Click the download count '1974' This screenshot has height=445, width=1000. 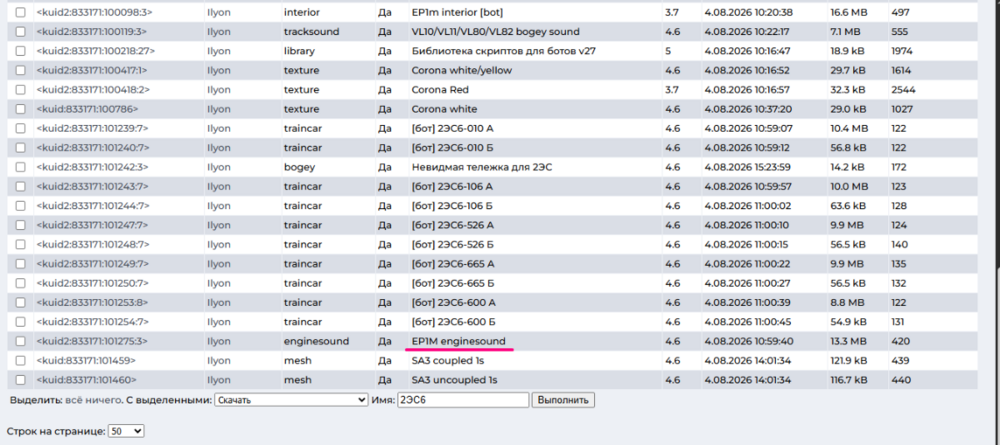(x=902, y=51)
